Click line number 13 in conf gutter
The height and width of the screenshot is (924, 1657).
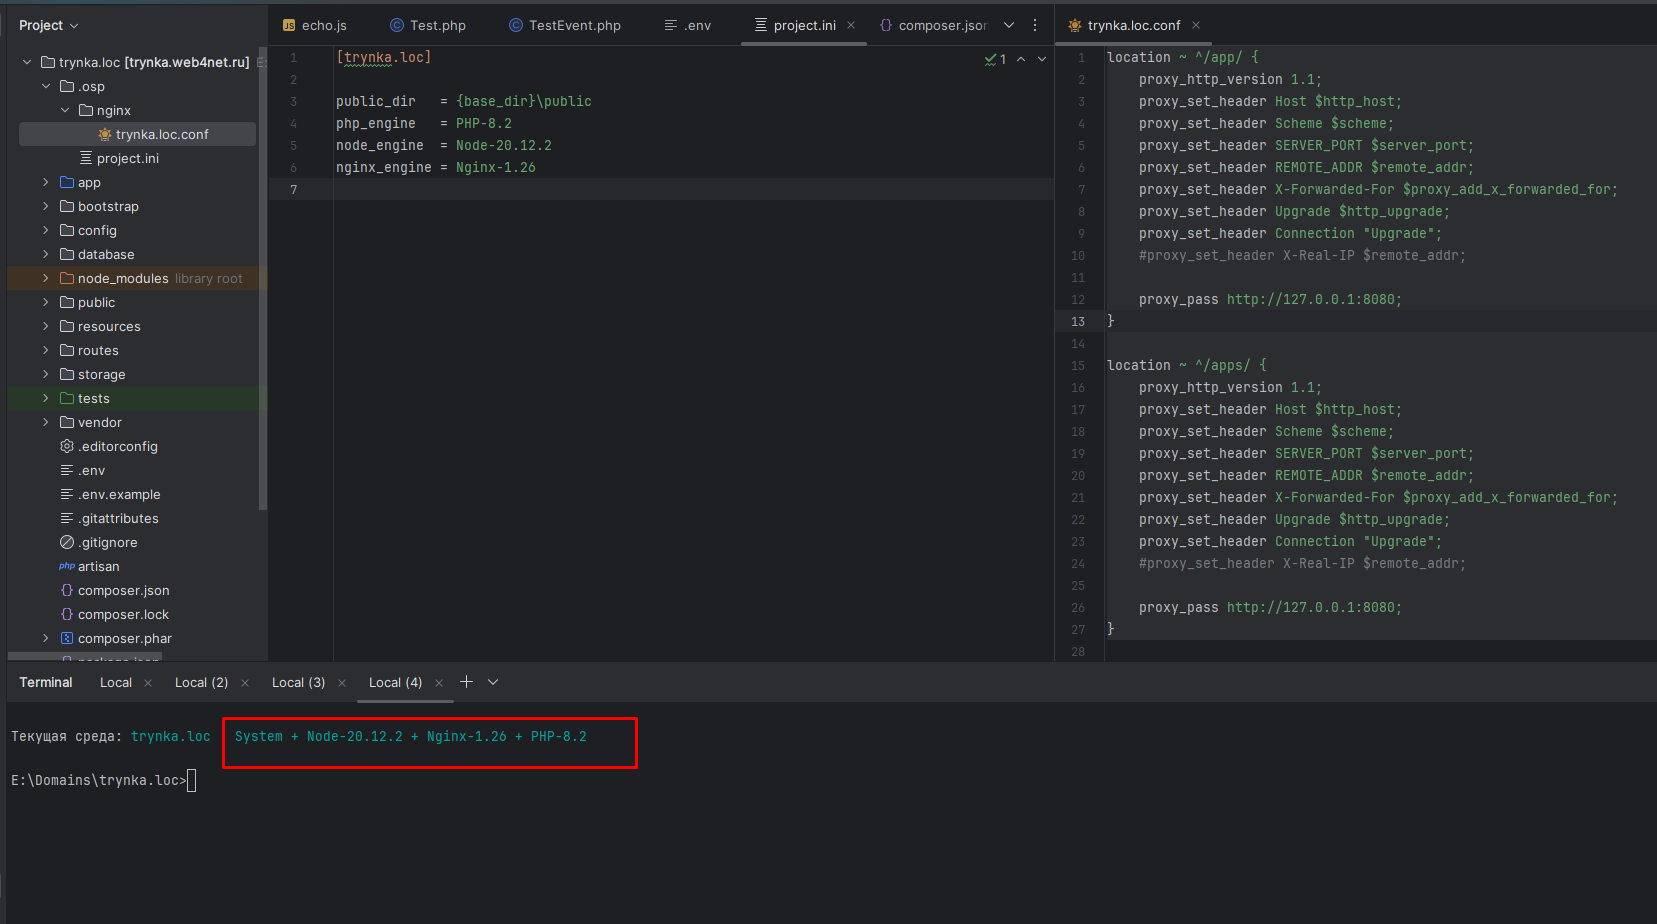pyautogui.click(x=1078, y=321)
